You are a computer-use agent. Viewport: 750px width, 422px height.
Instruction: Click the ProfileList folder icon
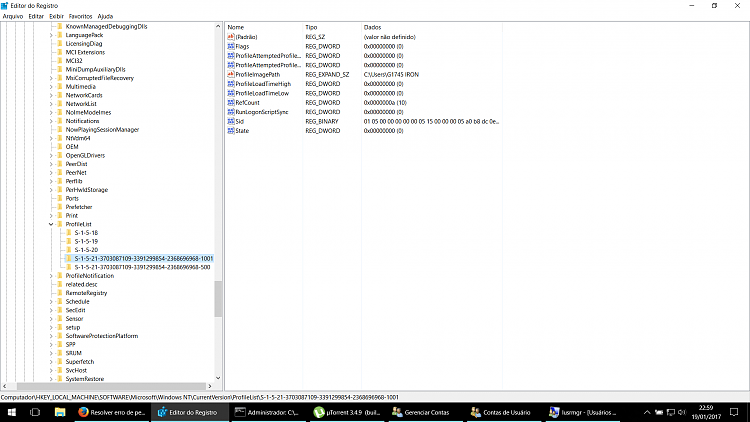[x=60, y=224]
